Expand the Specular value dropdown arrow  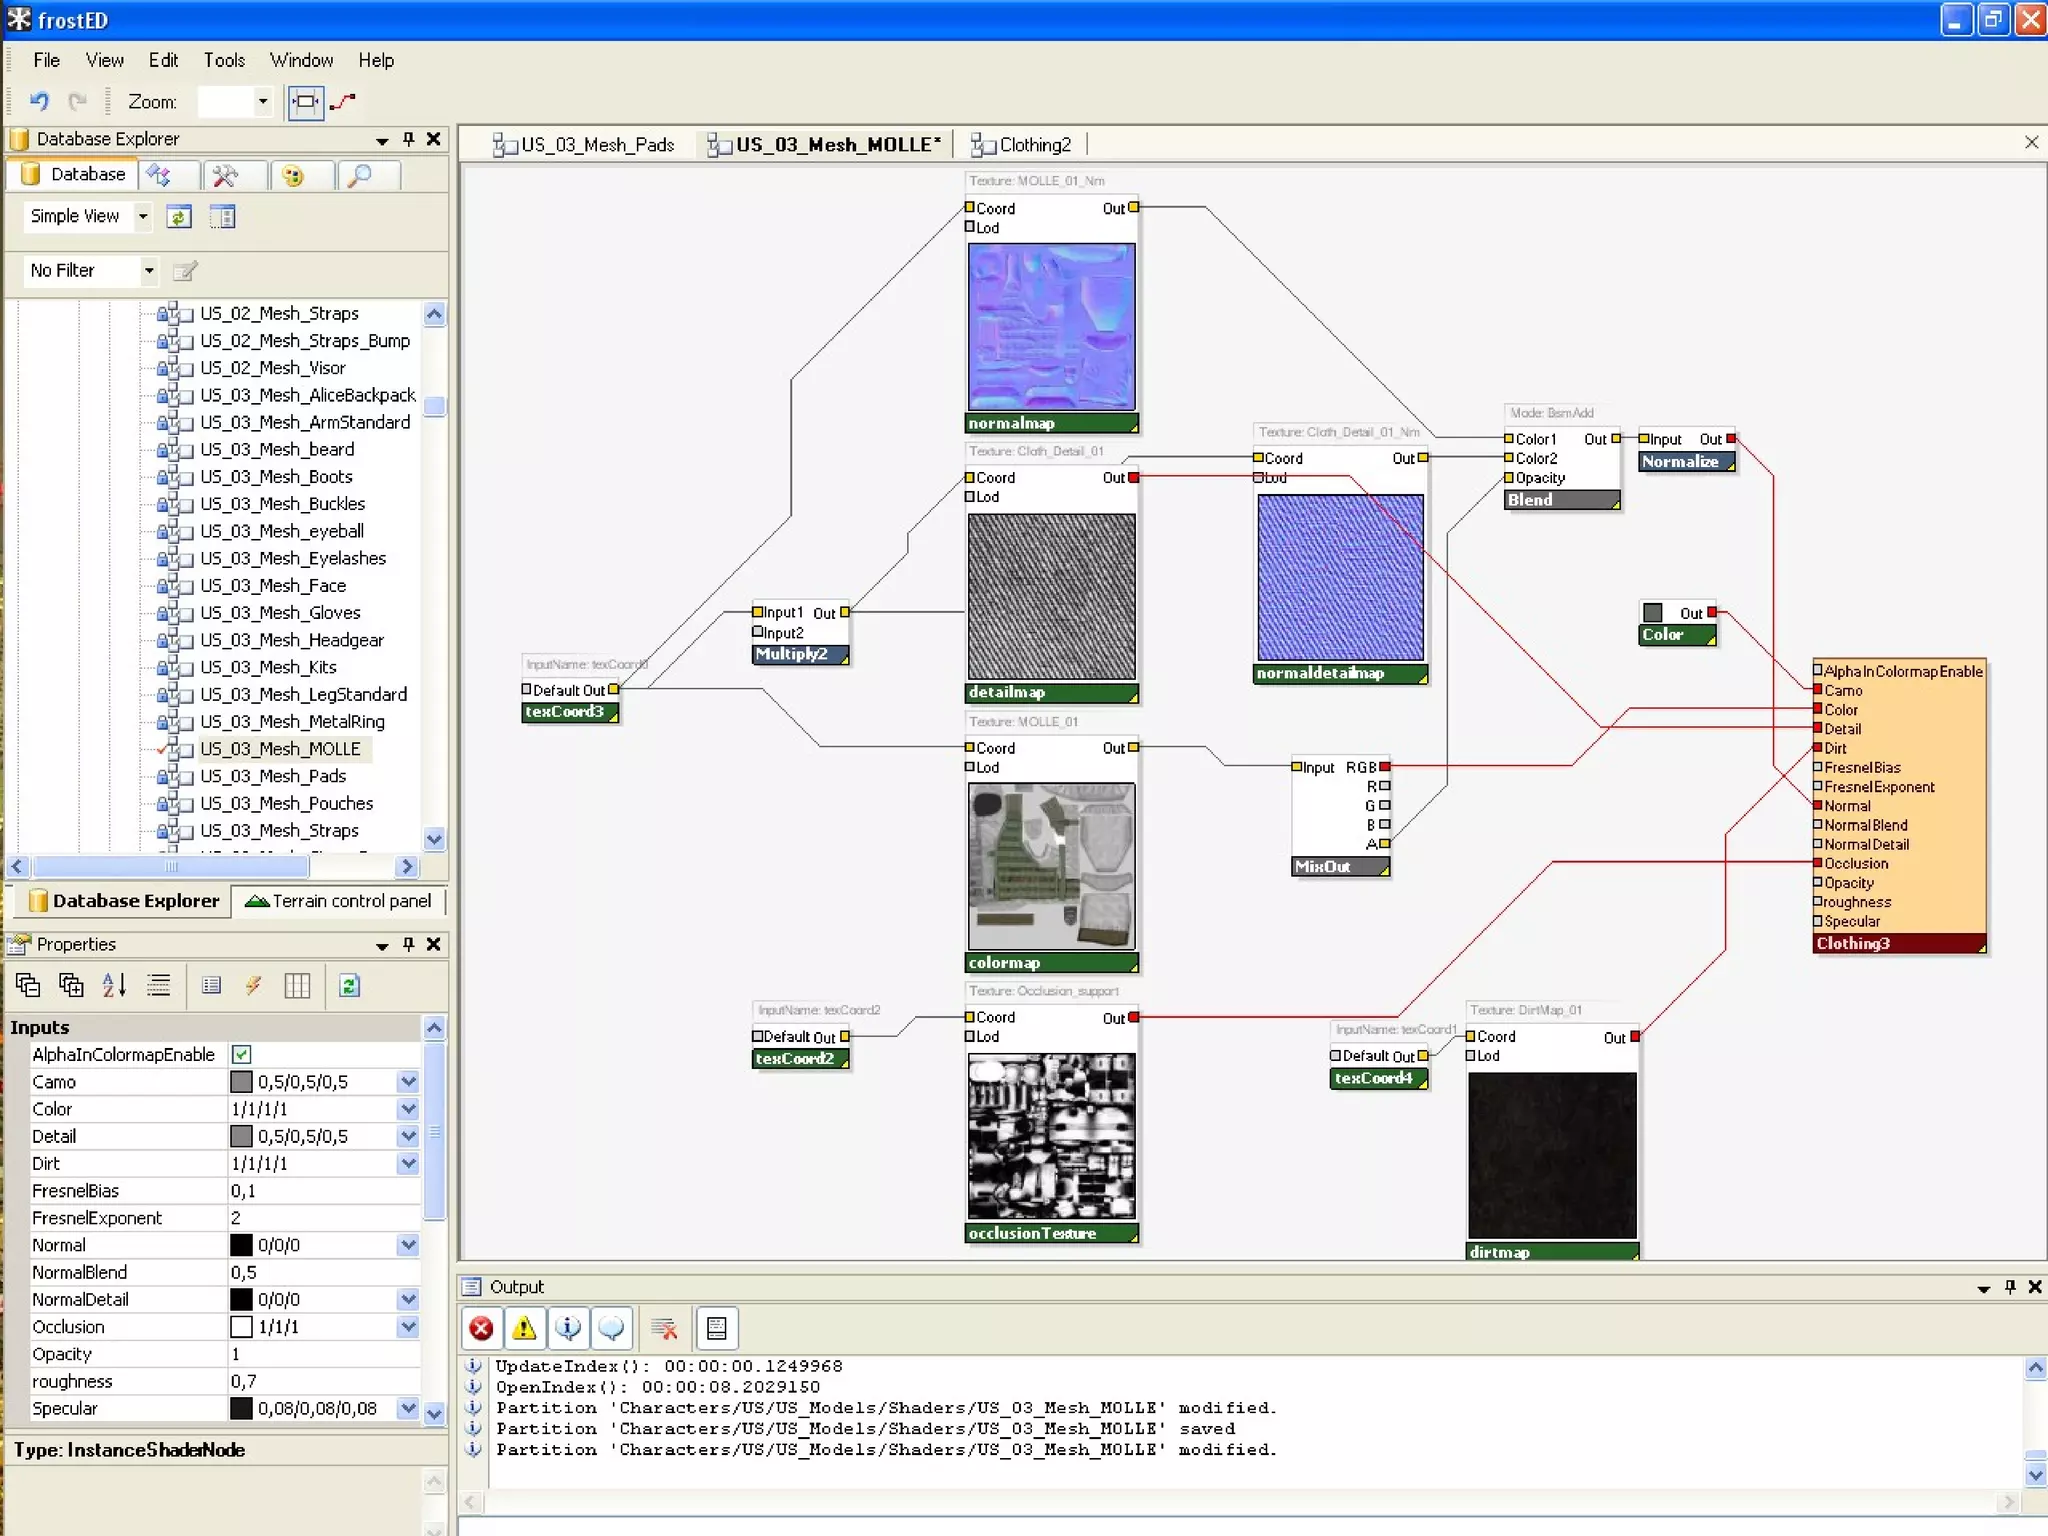tap(408, 1408)
